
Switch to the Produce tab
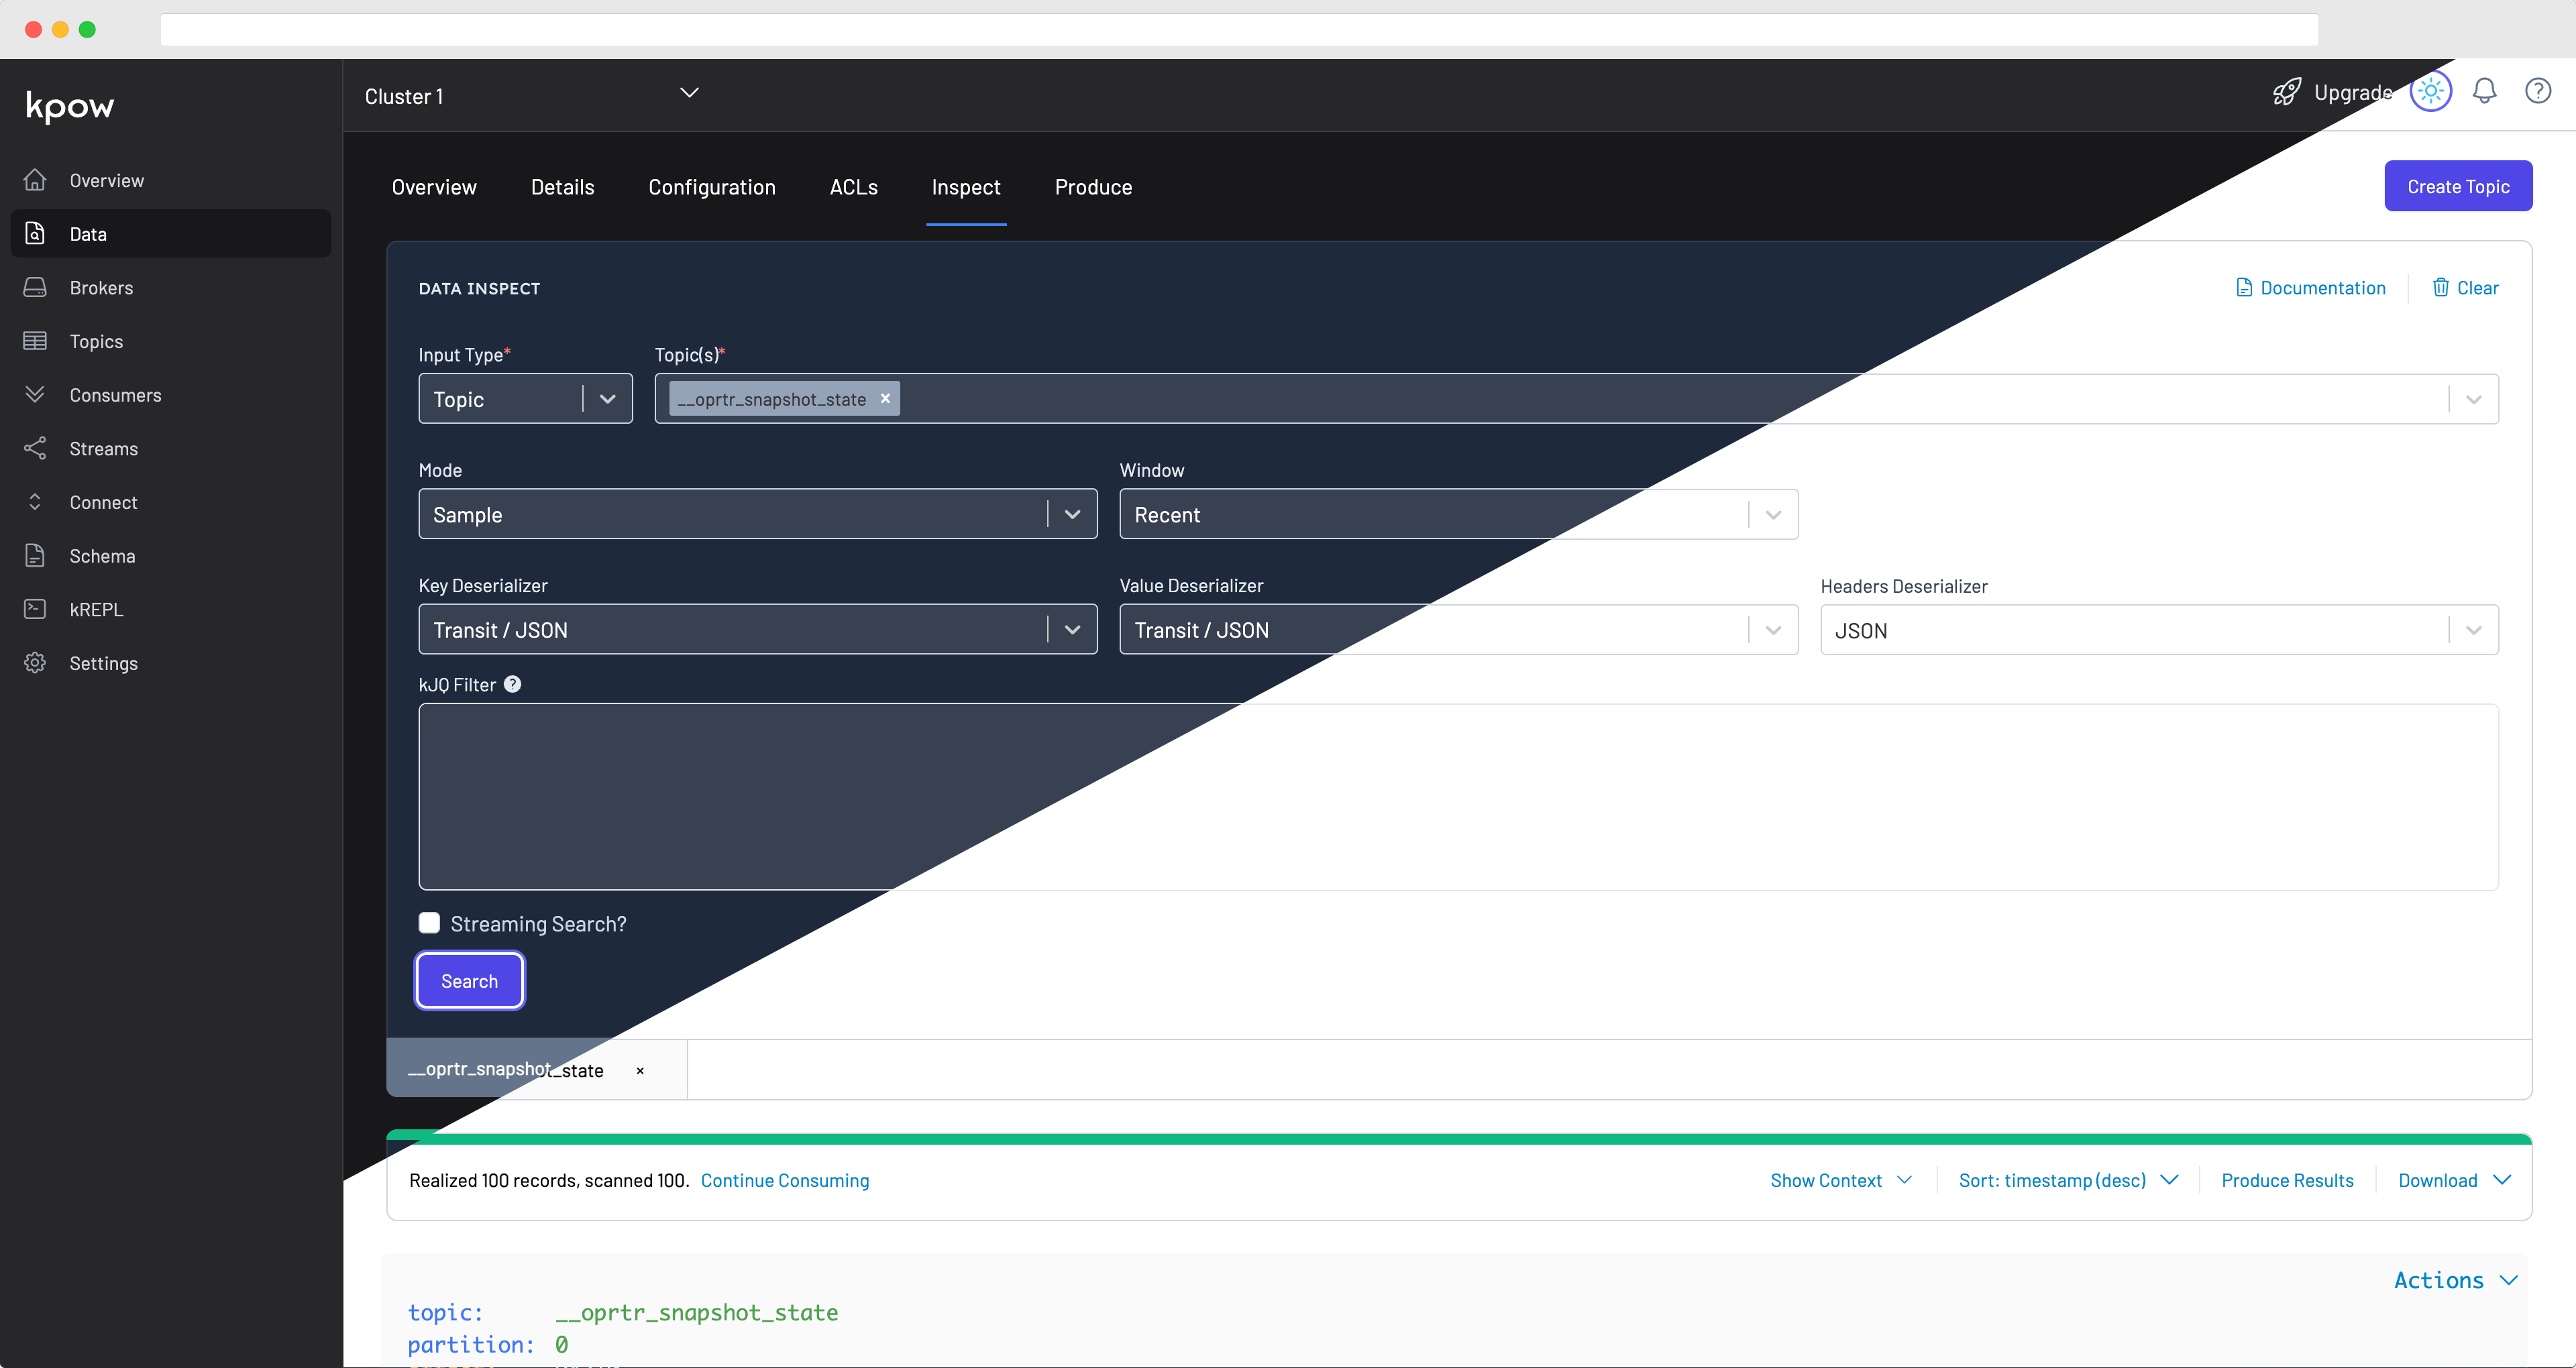pos(1092,187)
